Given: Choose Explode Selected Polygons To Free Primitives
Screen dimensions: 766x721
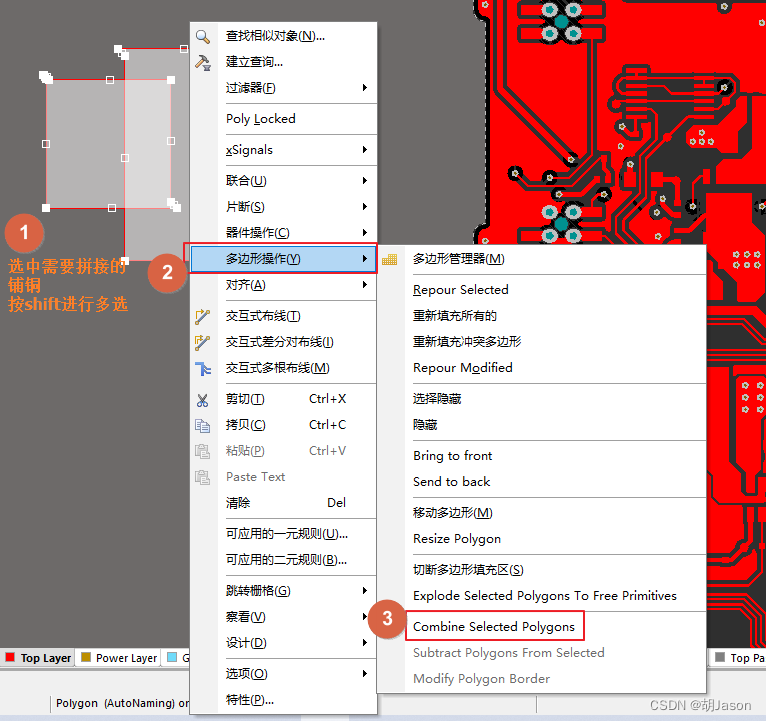Looking at the screenshot, I should tap(542, 595).
